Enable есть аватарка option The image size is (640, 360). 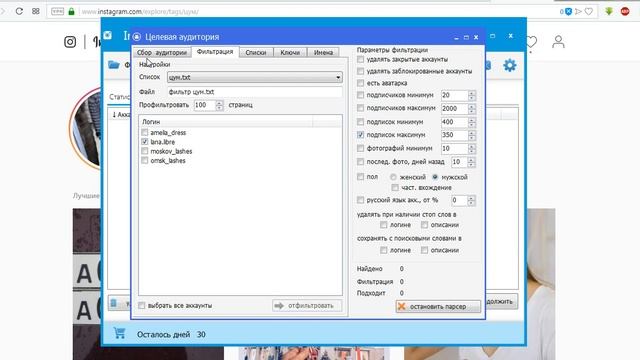360,83
